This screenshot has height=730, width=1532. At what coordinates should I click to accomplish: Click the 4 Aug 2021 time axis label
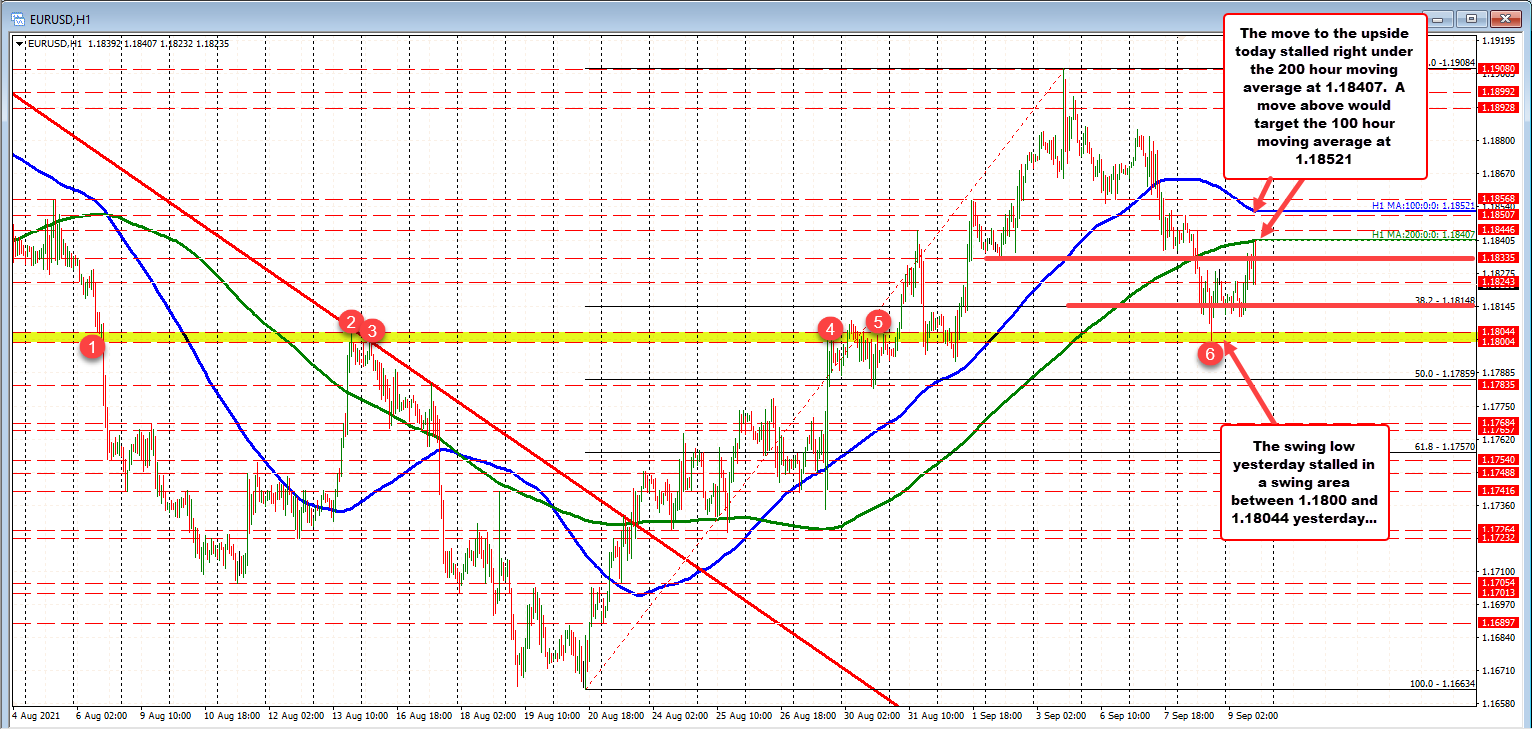[x=34, y=717]
